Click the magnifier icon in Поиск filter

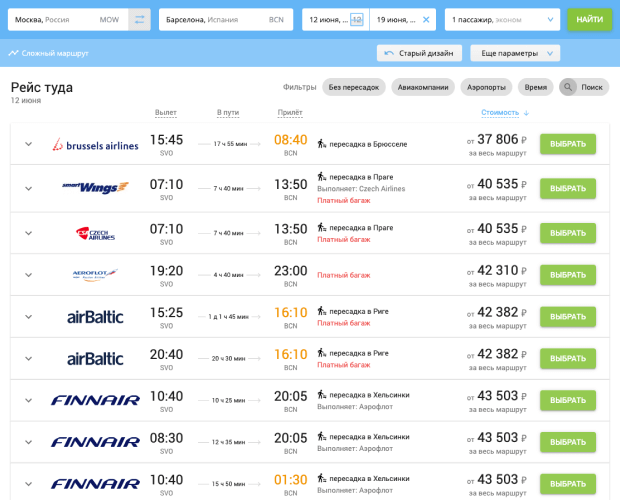tap(568, 87)
